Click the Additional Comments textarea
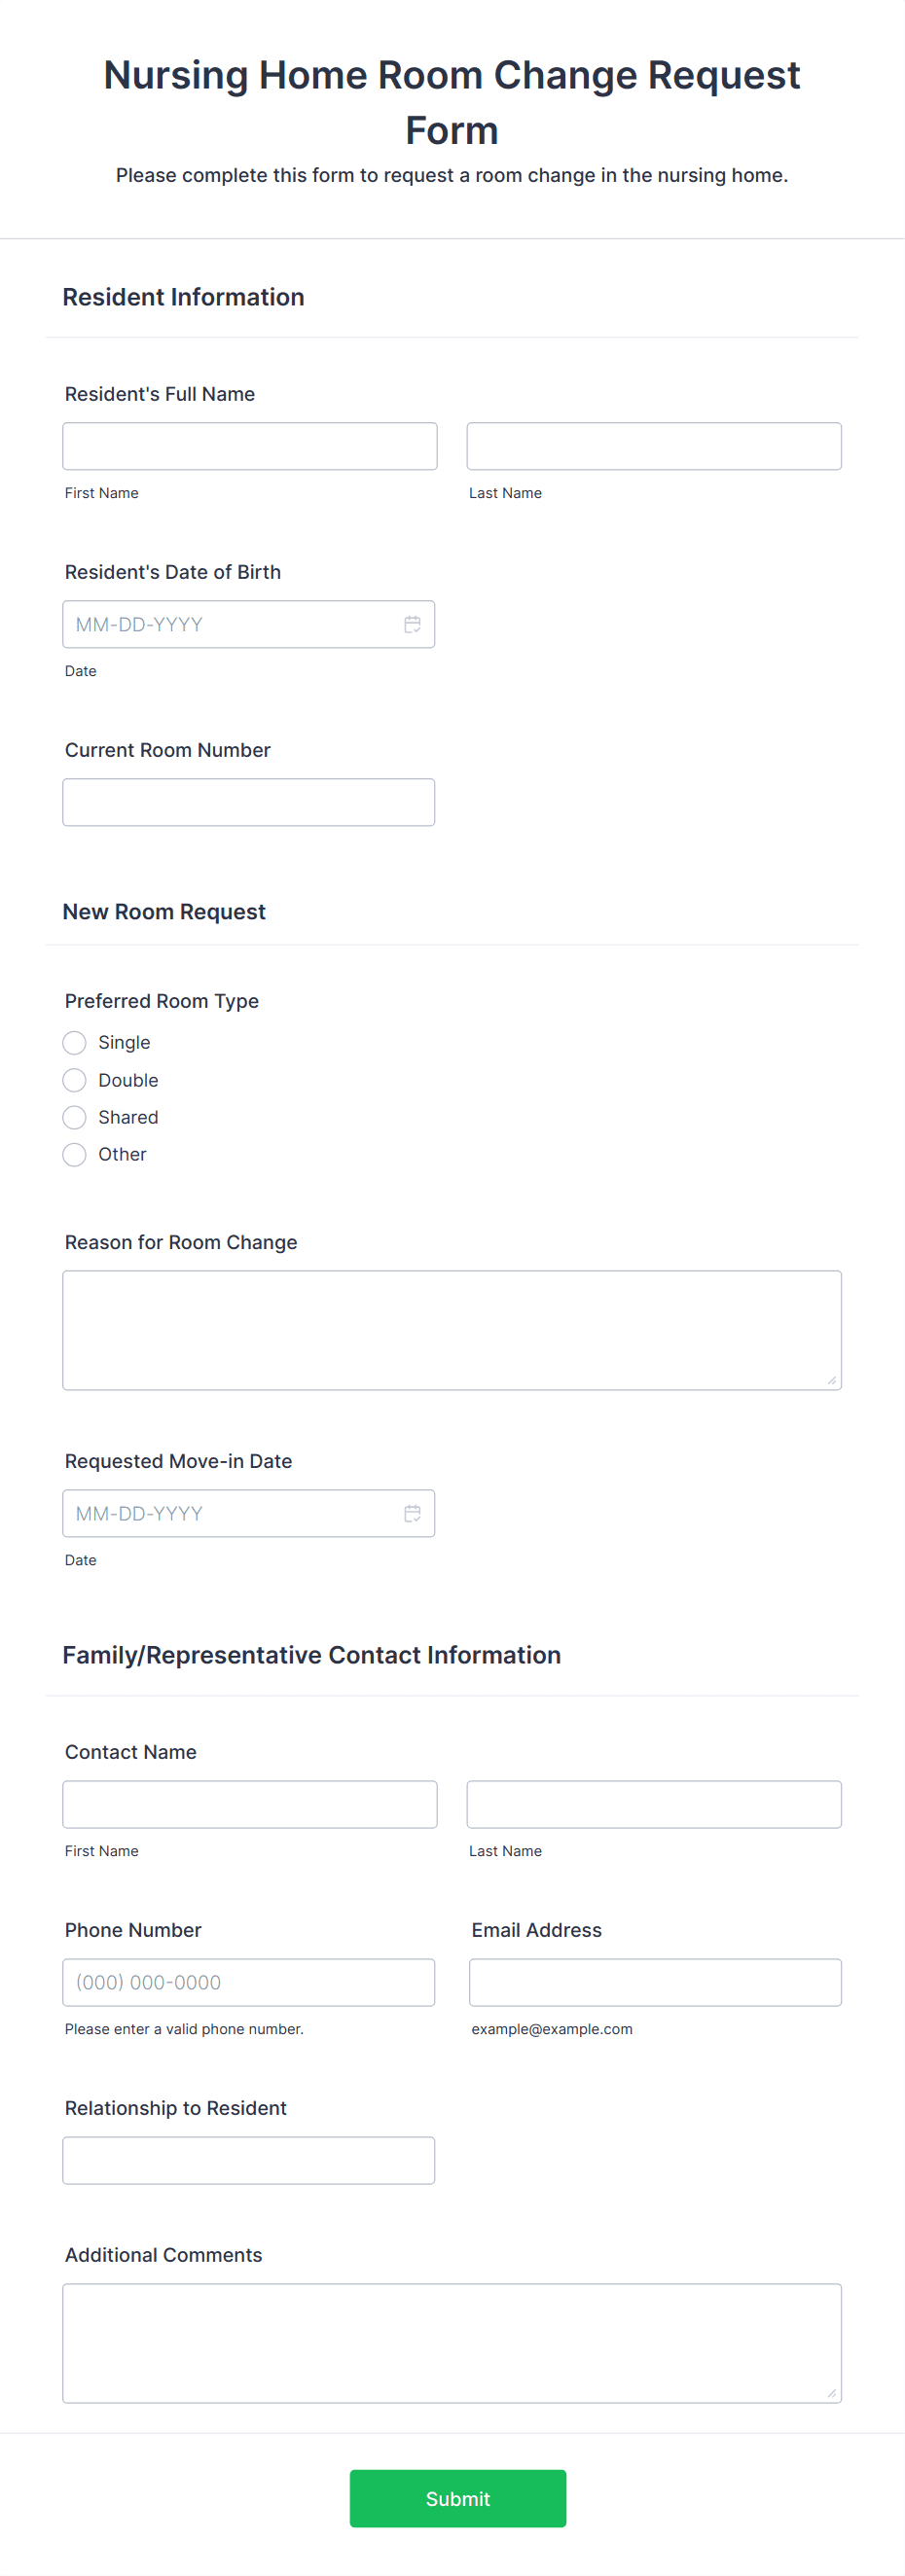Image resolution: width=905 pixels, height=2576 pixels. [452, 2343]
